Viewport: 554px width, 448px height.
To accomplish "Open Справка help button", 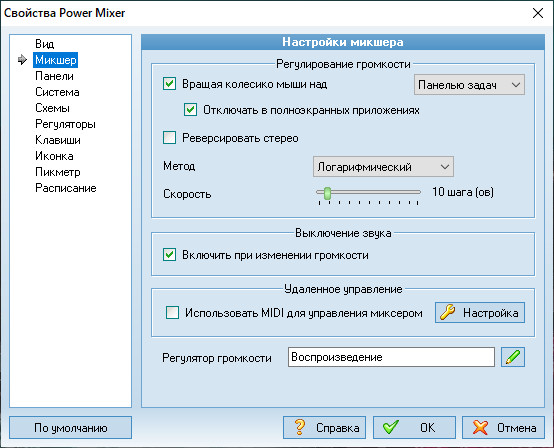I will (324, 428).
